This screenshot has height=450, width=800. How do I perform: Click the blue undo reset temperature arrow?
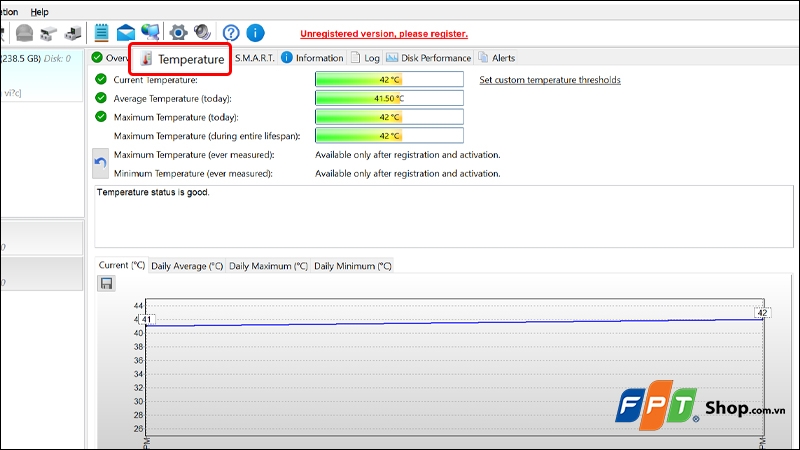[101, 163]
